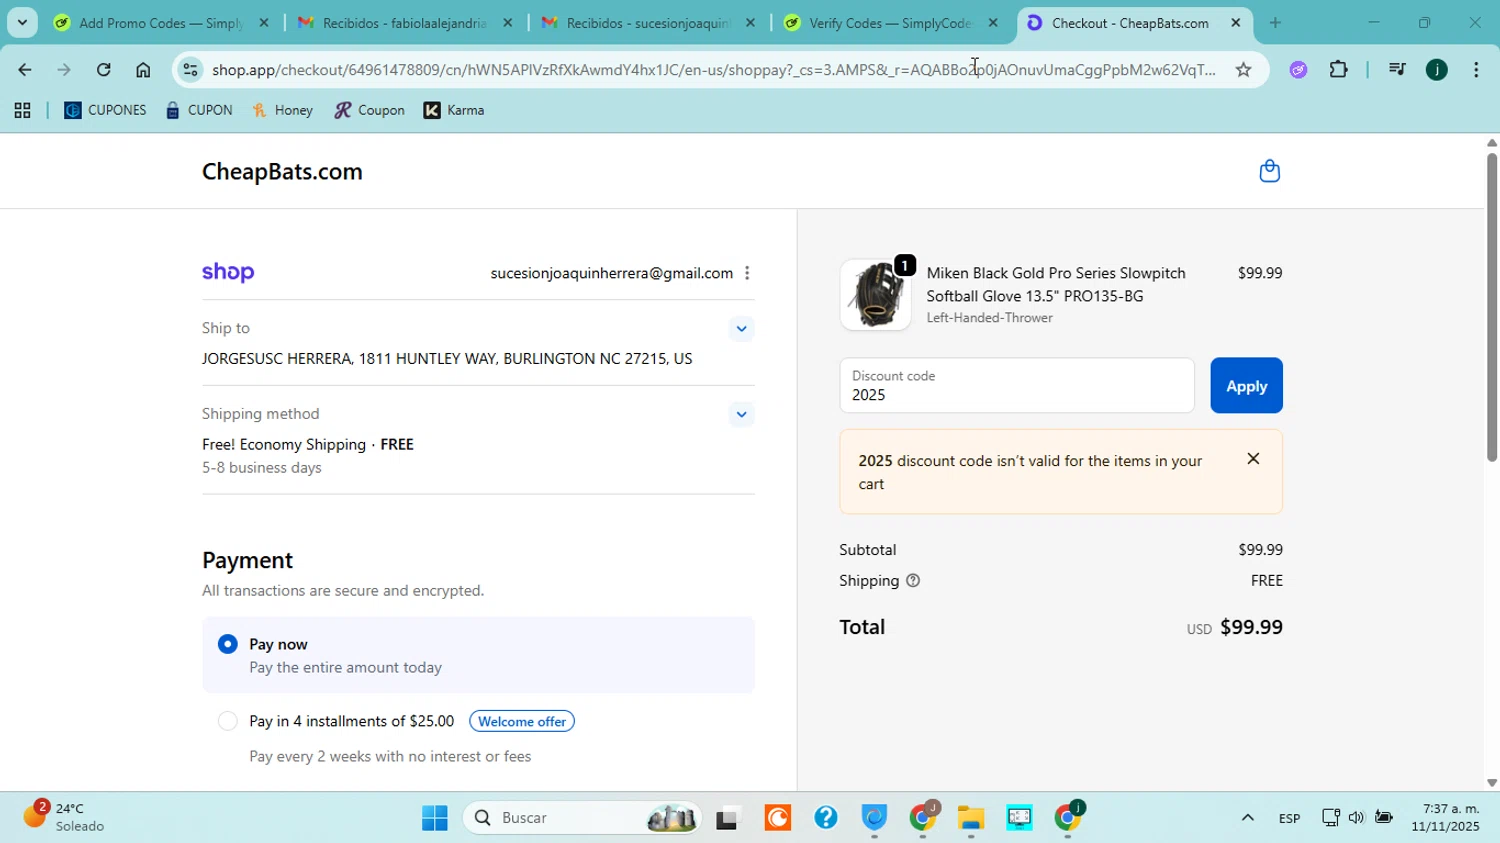
Task: Open the shipping info help icon
Action: (913, 581)
